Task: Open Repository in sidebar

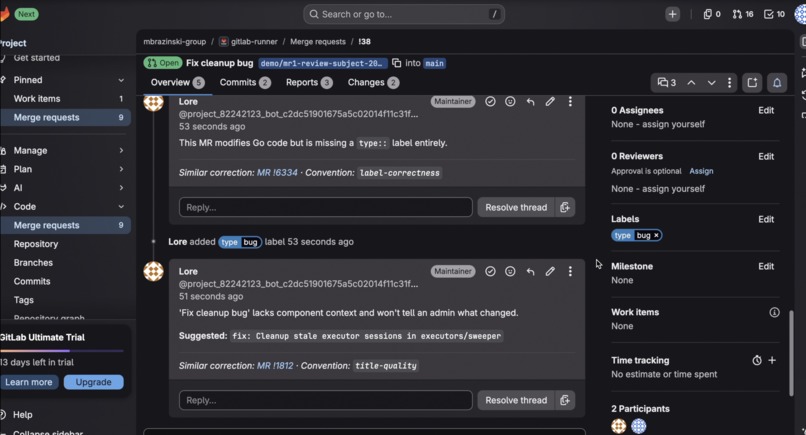Action: pos(65,244)
